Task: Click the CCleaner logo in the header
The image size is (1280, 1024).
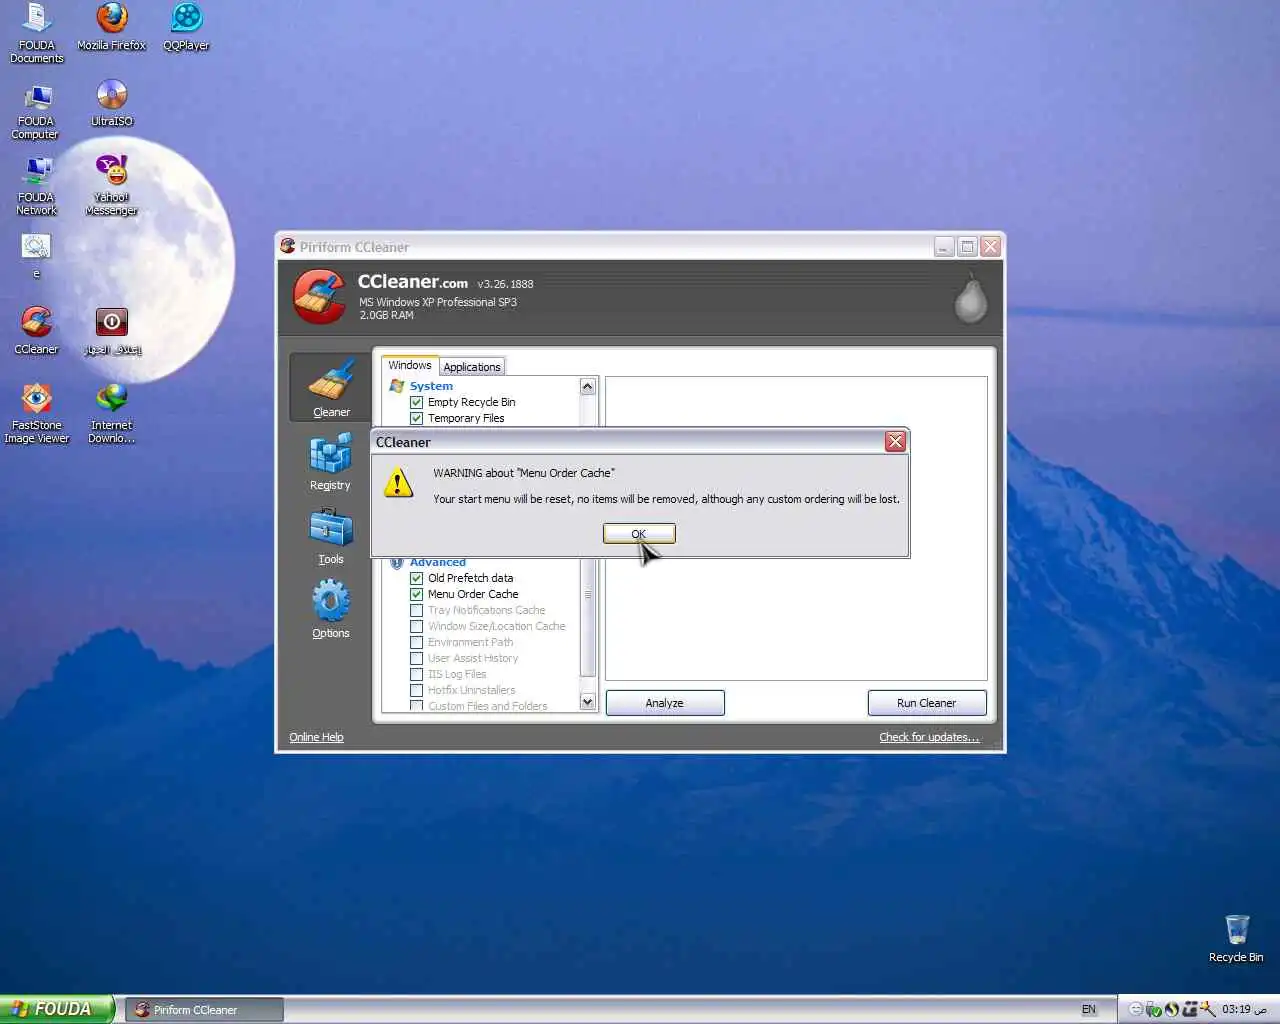Action: (320, 296)
